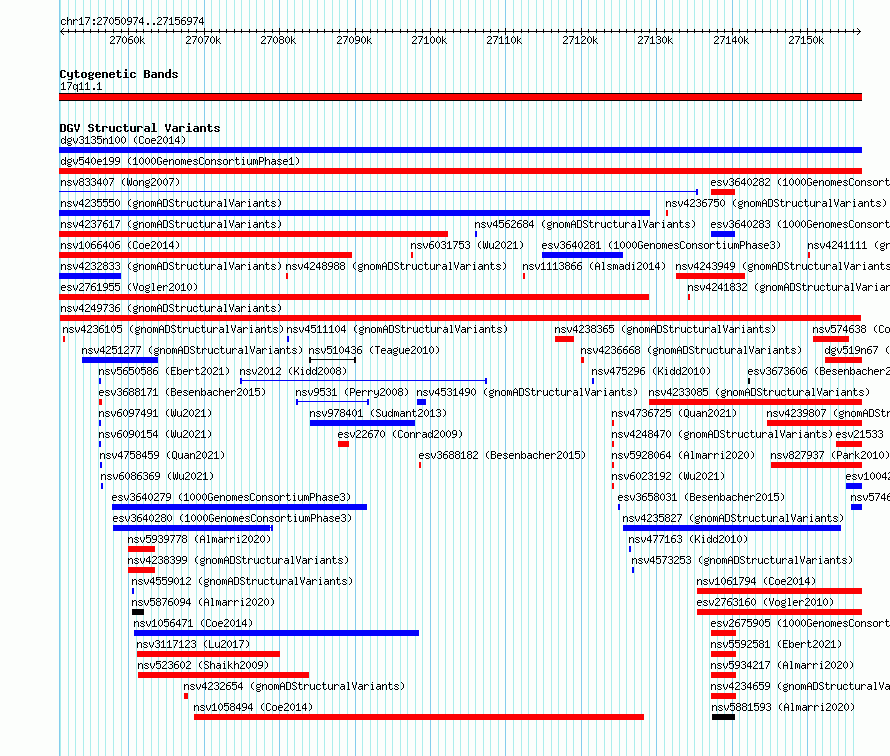Click nsv4236105 gnomAD variant label
Image resolution: width=890 pixels, height=756 pixels.
(173, 329)
